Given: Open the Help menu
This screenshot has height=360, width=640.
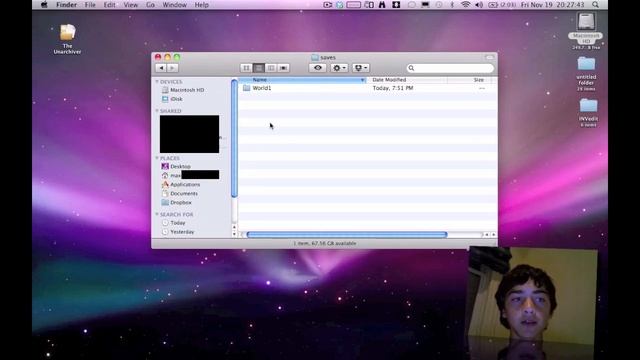Looking at the screenshot, I should (202, 5).
